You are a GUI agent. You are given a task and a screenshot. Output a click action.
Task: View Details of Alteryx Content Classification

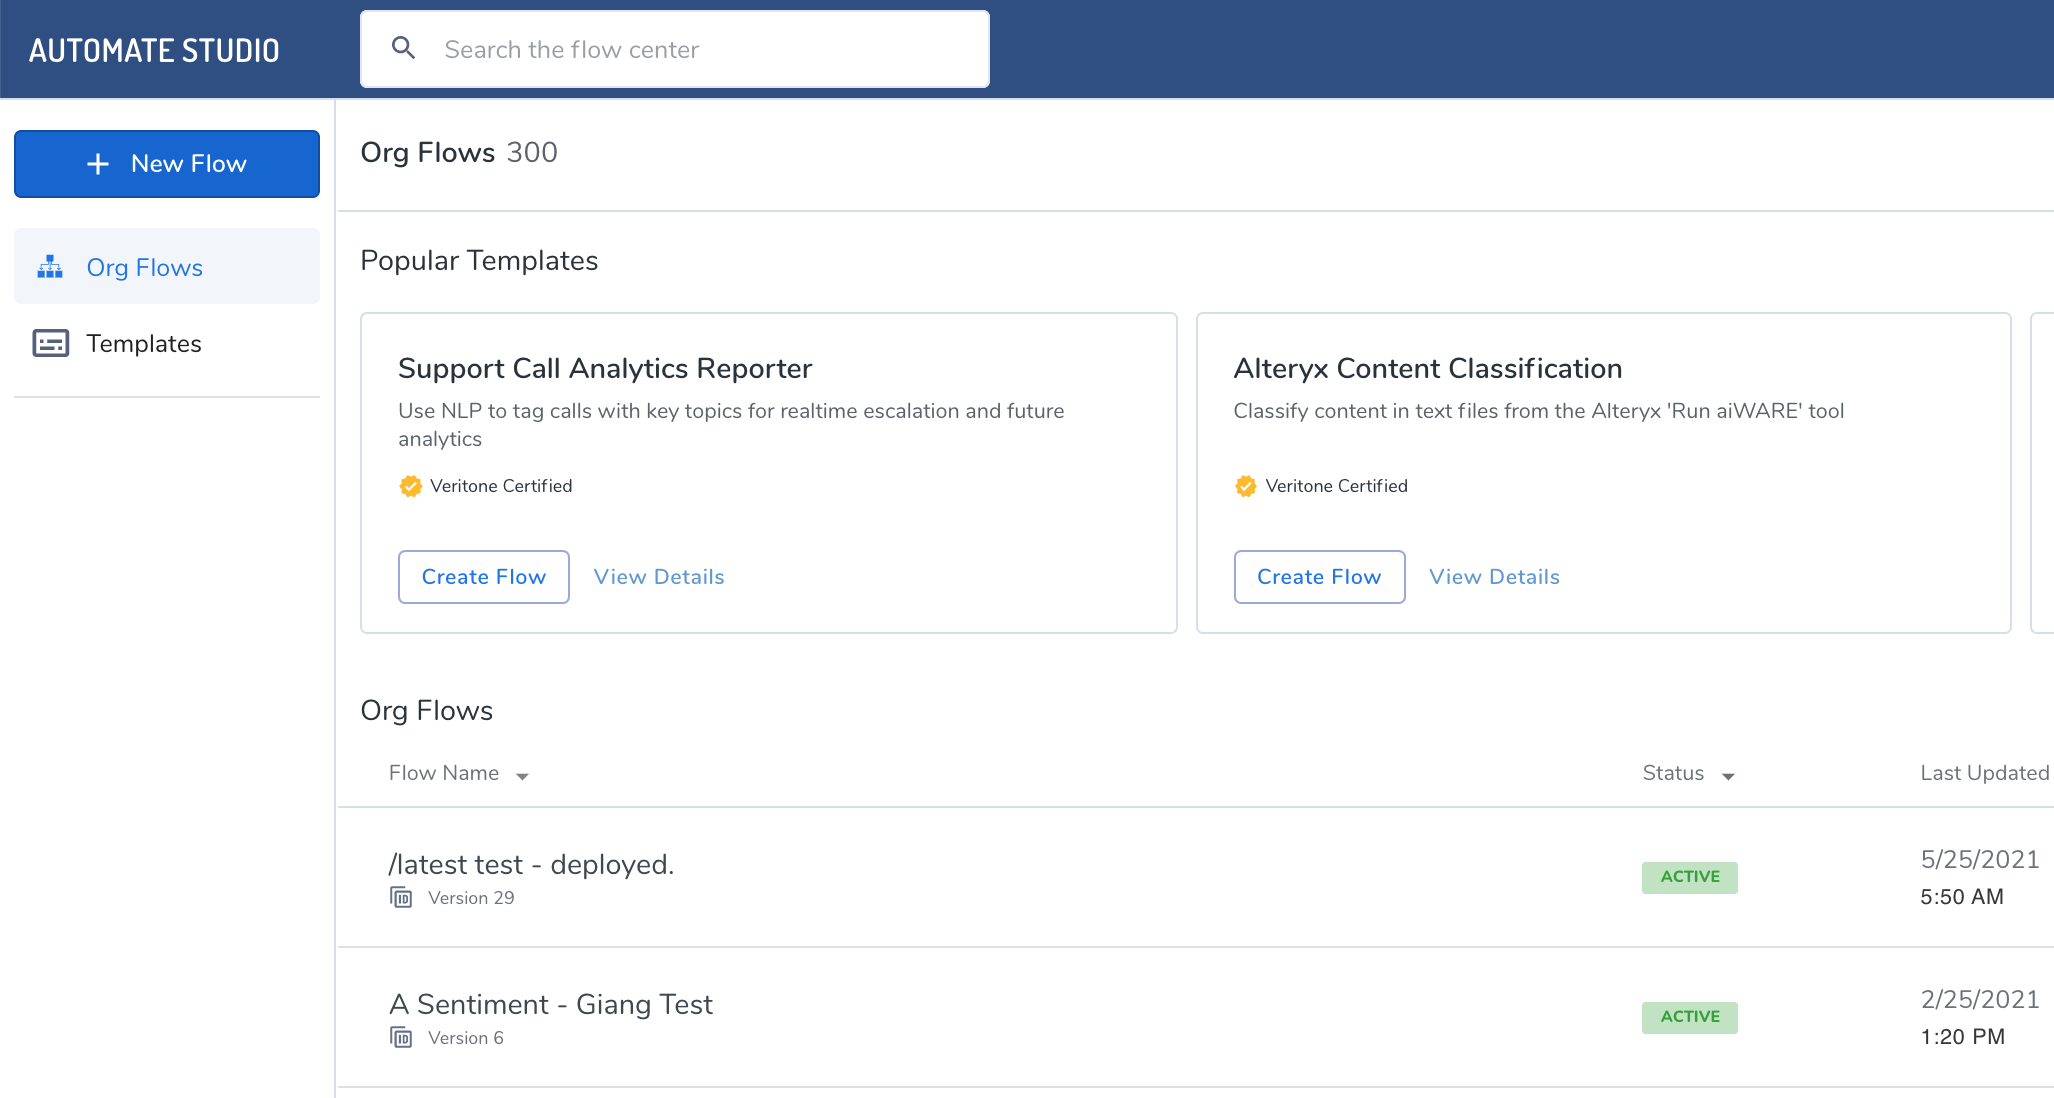point(1494,577)
